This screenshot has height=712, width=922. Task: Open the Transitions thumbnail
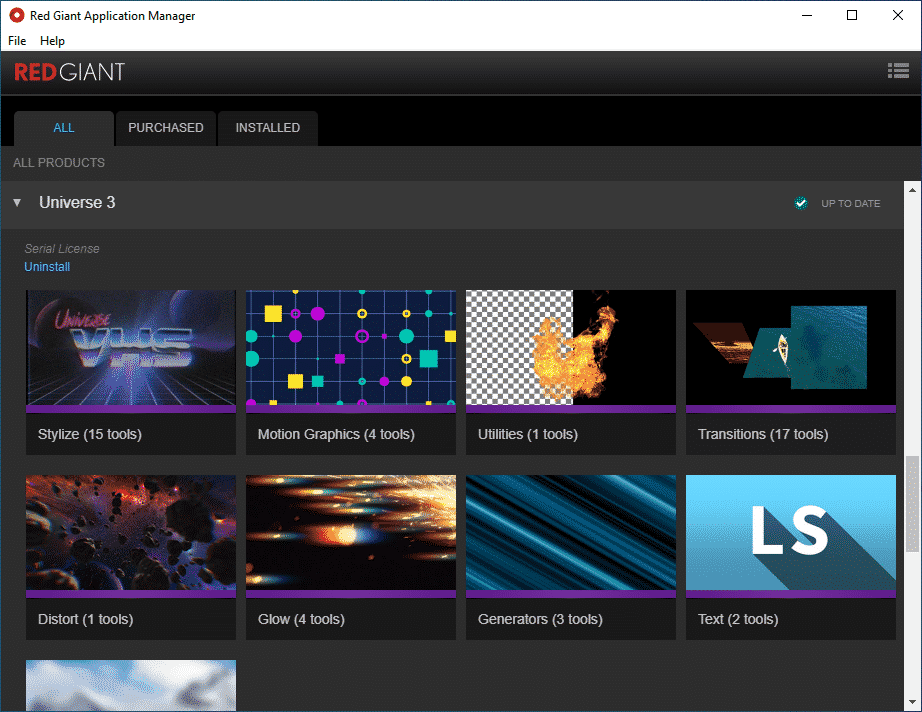click(791, 347)
